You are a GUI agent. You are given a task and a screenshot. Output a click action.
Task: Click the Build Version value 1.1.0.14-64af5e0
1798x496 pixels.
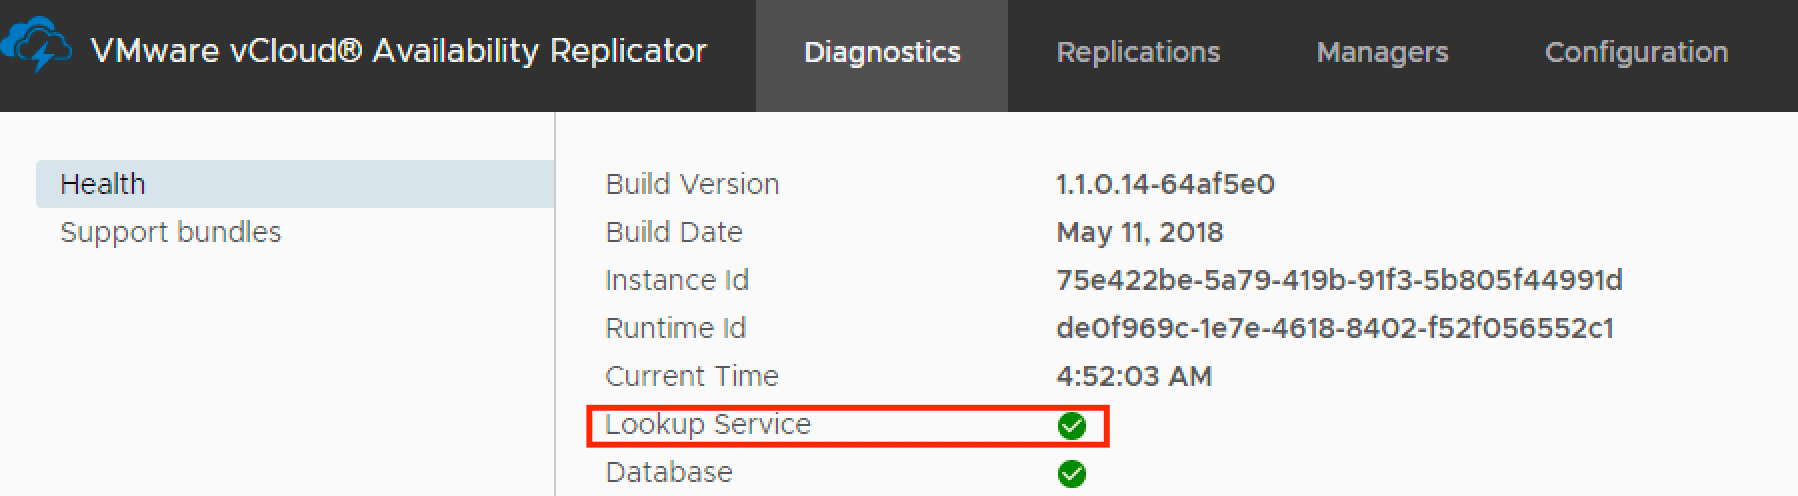point(1165,184)
